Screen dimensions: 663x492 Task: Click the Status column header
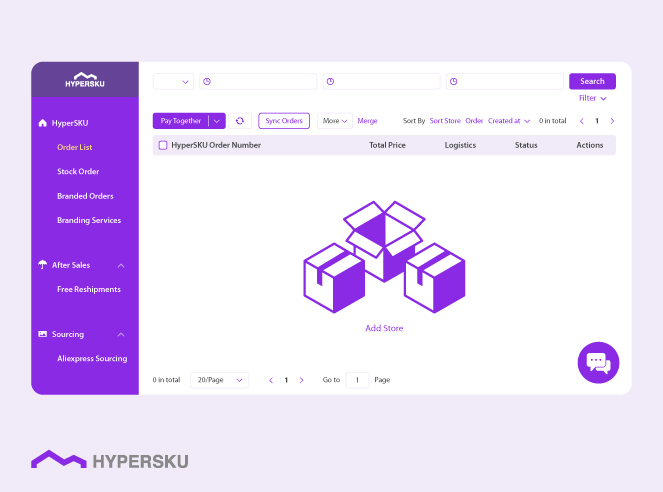click(x=526, y=145)
